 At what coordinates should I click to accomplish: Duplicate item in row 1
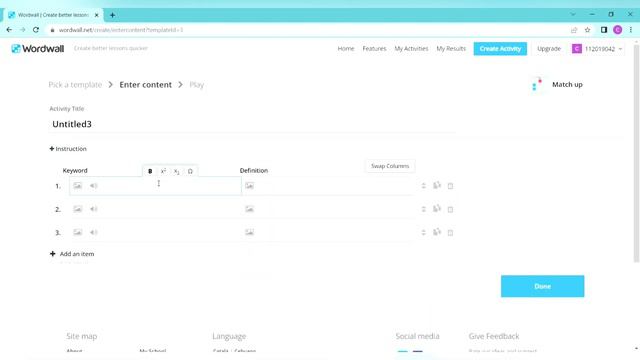coord(437,185)
